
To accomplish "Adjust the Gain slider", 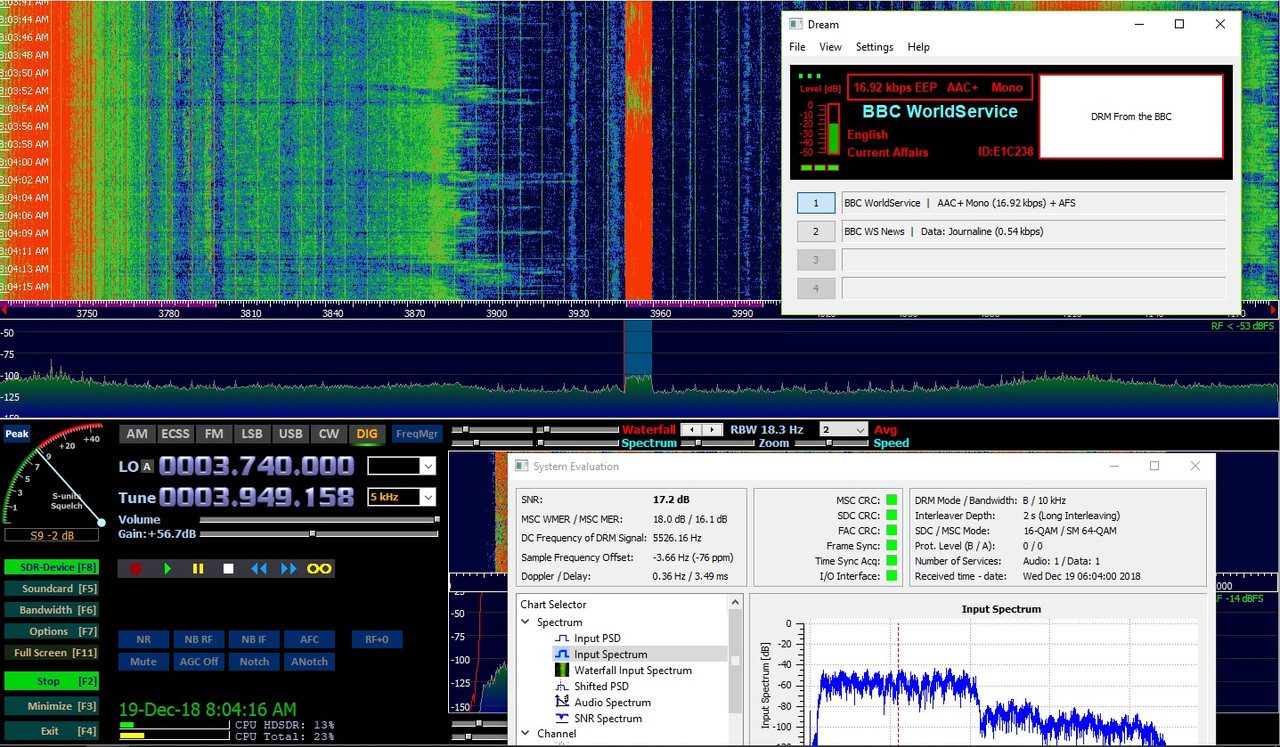I will point(319,534).
